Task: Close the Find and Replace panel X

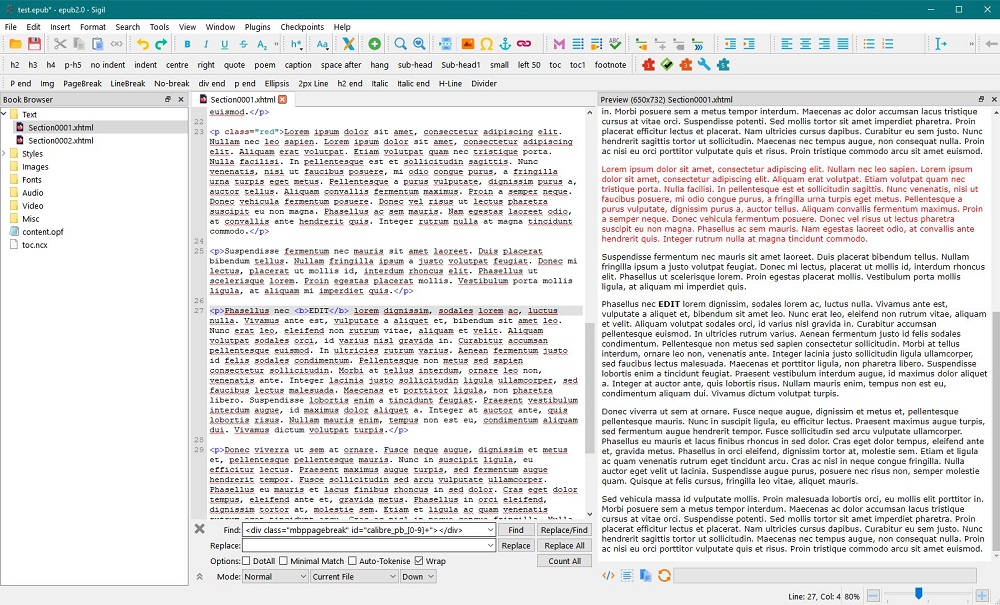Action: [x=200, y=529]
